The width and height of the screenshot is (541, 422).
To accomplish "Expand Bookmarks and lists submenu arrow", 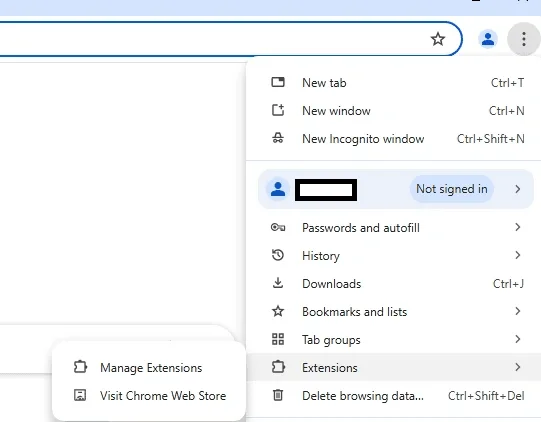I will point(518,311).
